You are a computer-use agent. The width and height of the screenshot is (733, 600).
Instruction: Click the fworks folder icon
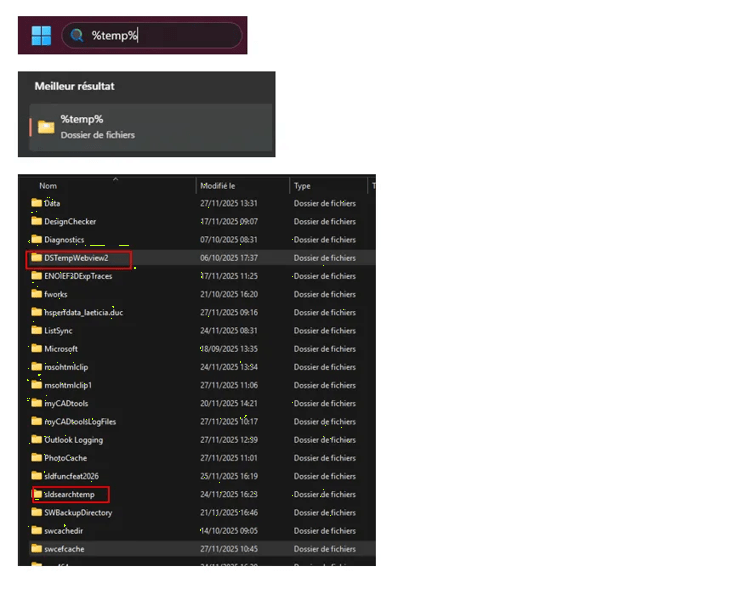36,294
